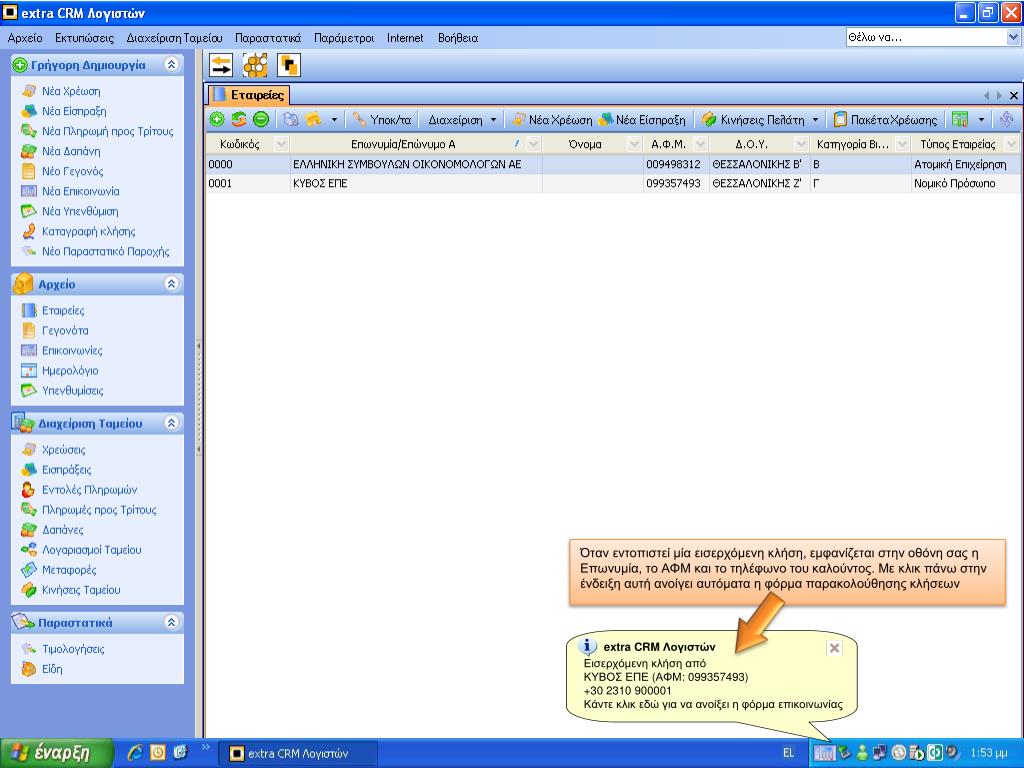The height and width of the screenshot is (768, 1024).
Task: Open Α.Φ.Μ. column filter dropdown
Action: [x=700, y=144]
